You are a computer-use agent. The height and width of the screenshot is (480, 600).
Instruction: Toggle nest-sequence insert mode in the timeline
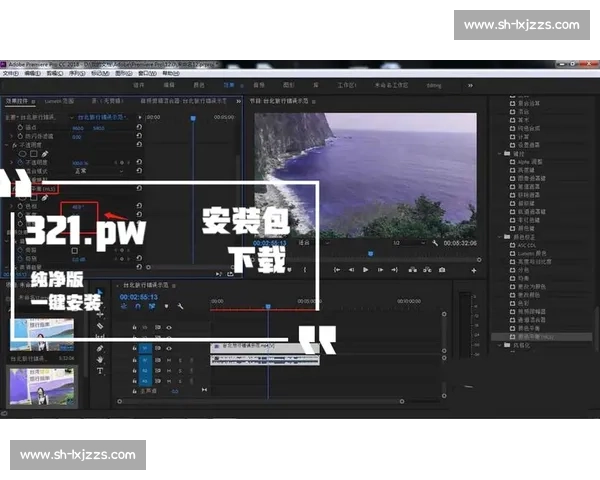[x=124, y=306]
